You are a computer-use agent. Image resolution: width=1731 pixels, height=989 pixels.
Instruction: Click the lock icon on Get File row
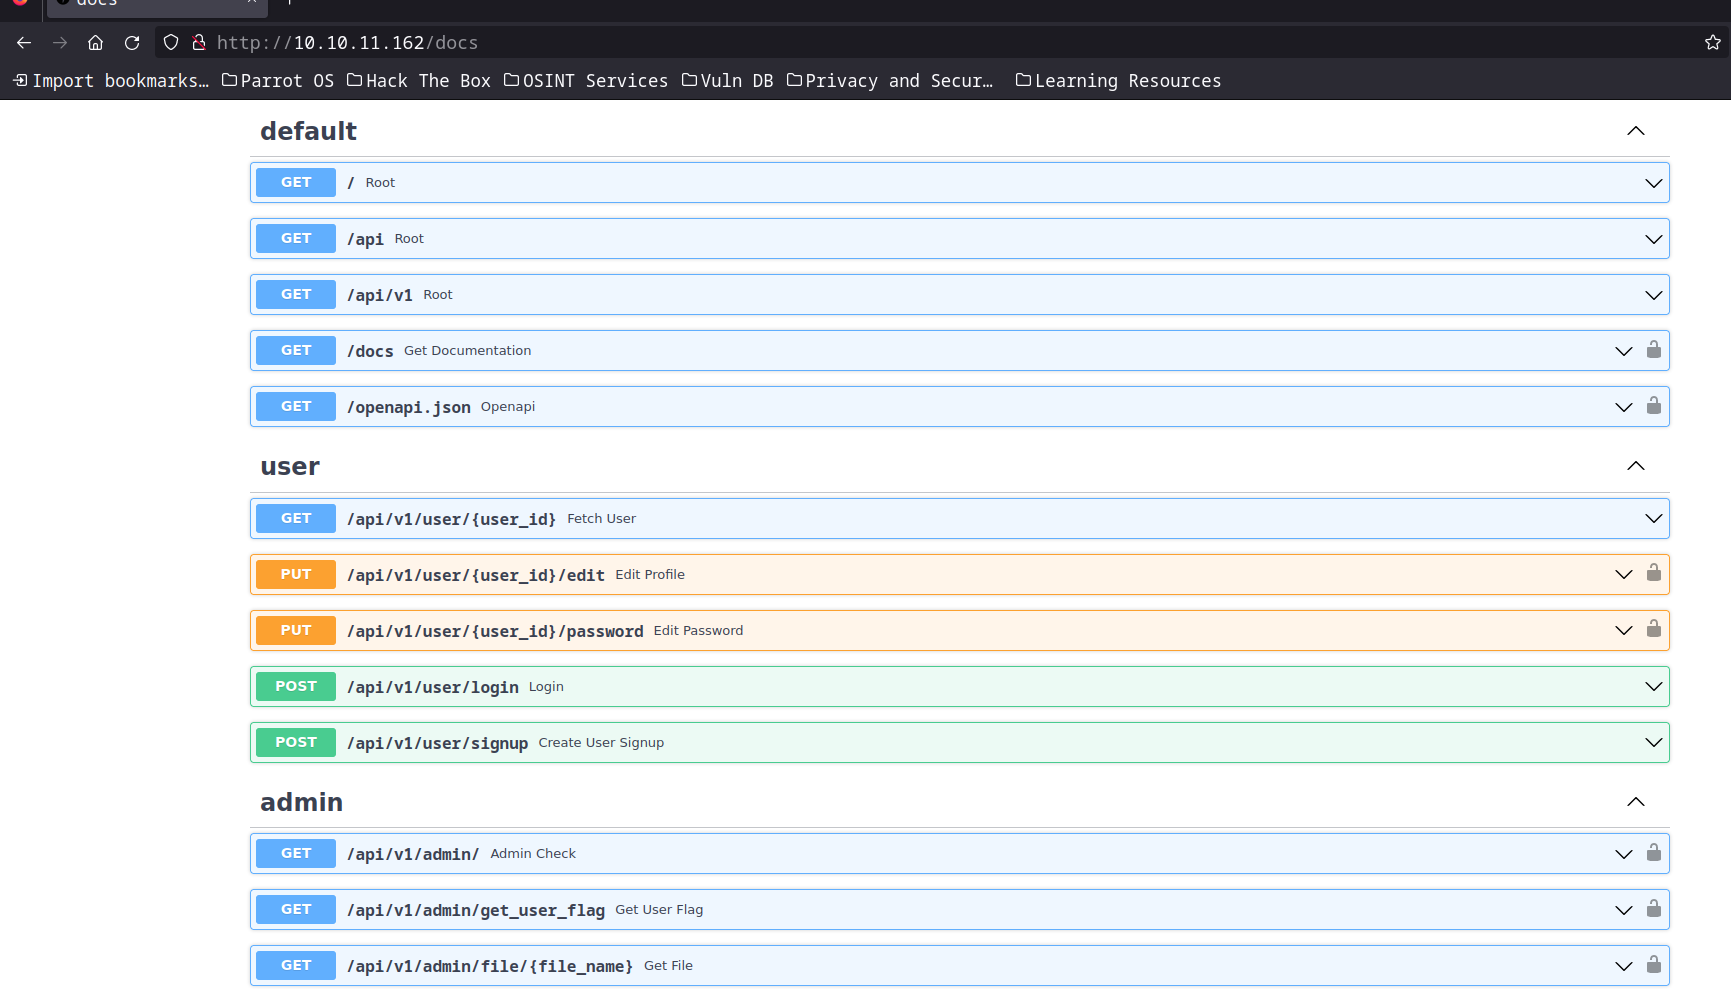(x=1654, y=965)
